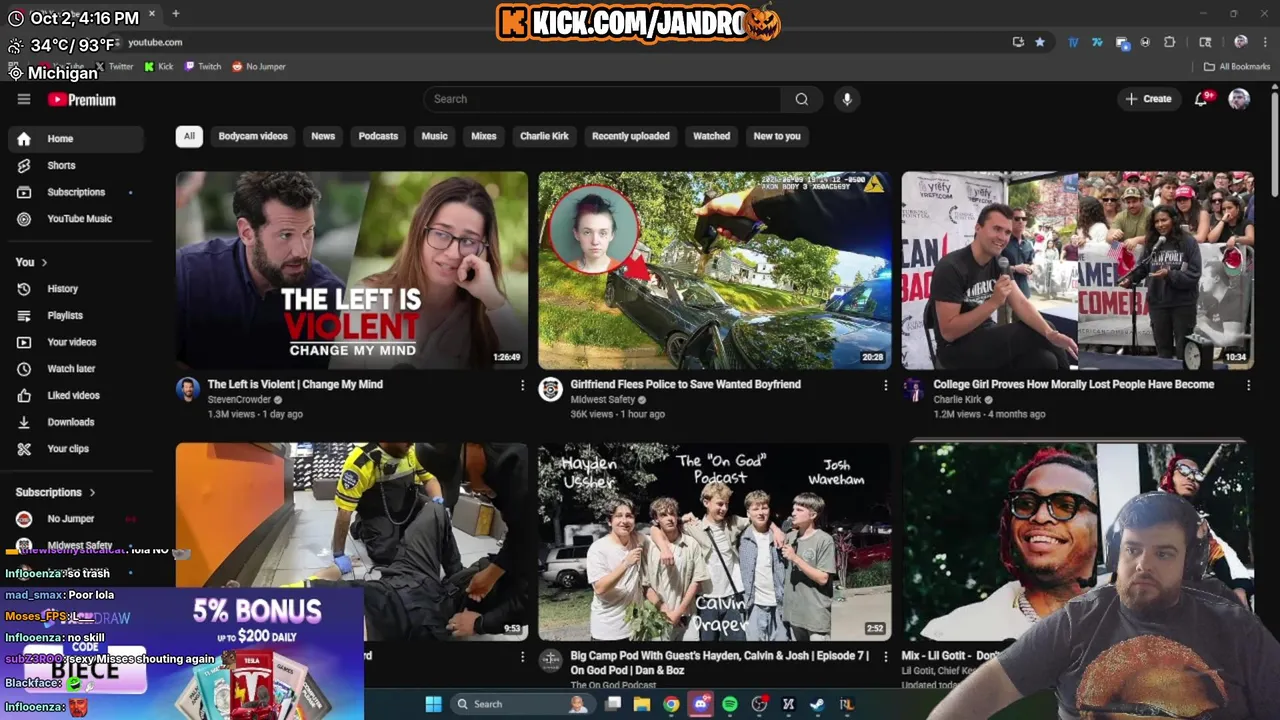
Task: Open YouTube Music in sidebar
Action: (x=76, y=219)
